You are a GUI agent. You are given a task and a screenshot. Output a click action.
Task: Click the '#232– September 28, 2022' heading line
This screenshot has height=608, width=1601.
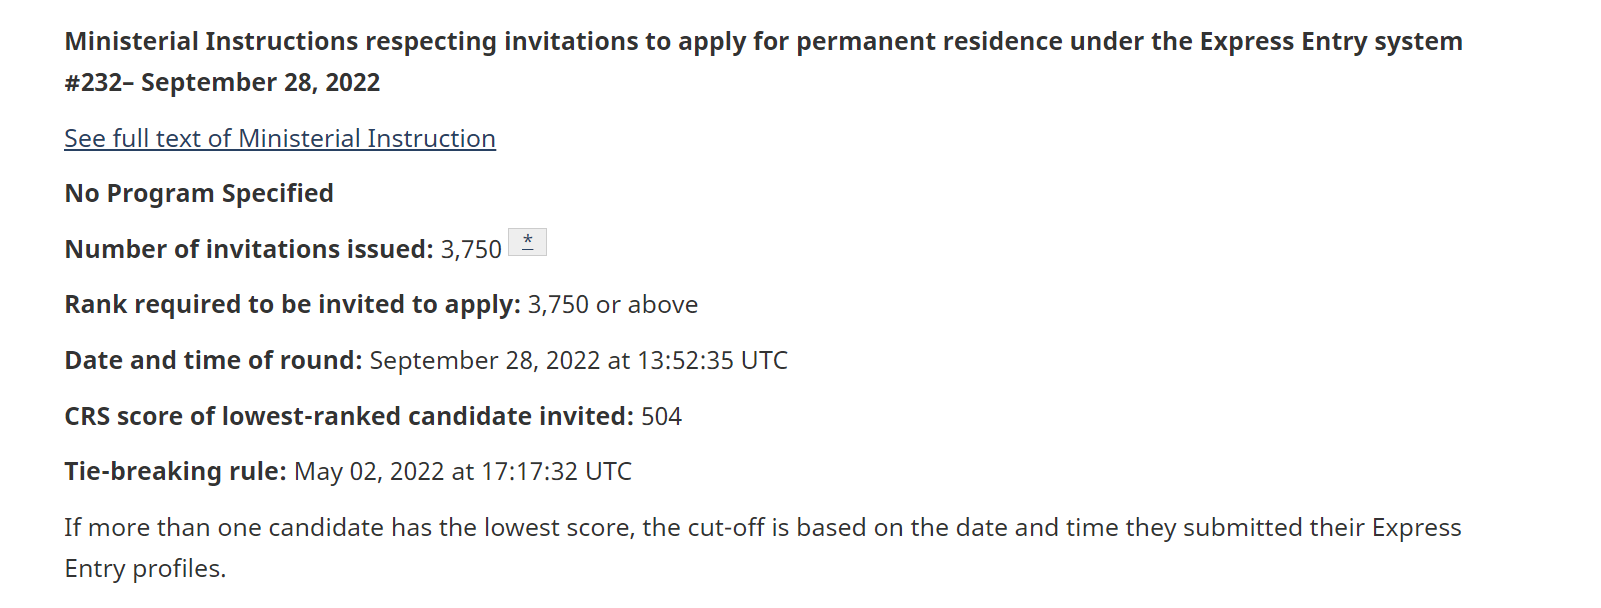point(222,82)
